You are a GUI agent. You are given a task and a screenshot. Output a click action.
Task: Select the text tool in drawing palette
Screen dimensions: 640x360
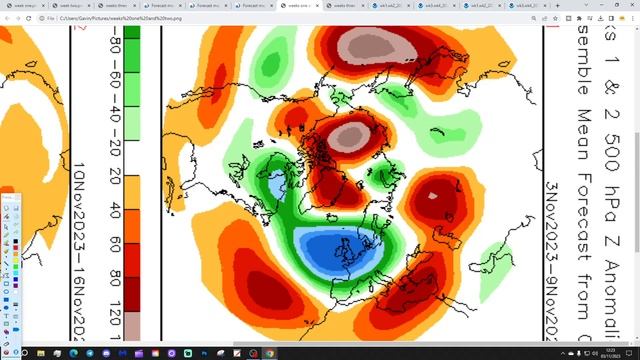(6, 316)
